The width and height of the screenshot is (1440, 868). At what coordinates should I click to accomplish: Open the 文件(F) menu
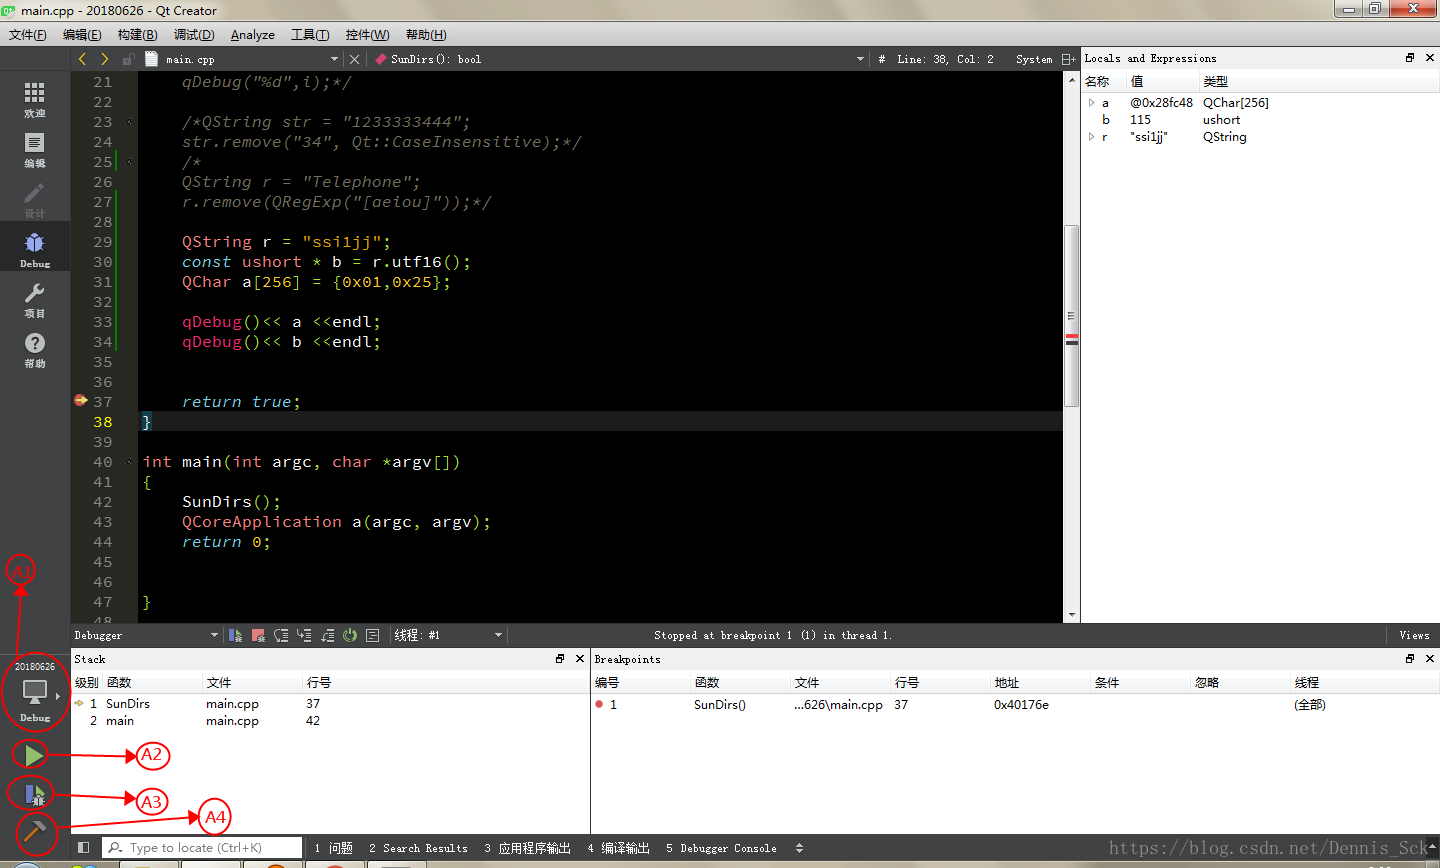(28, 34)
